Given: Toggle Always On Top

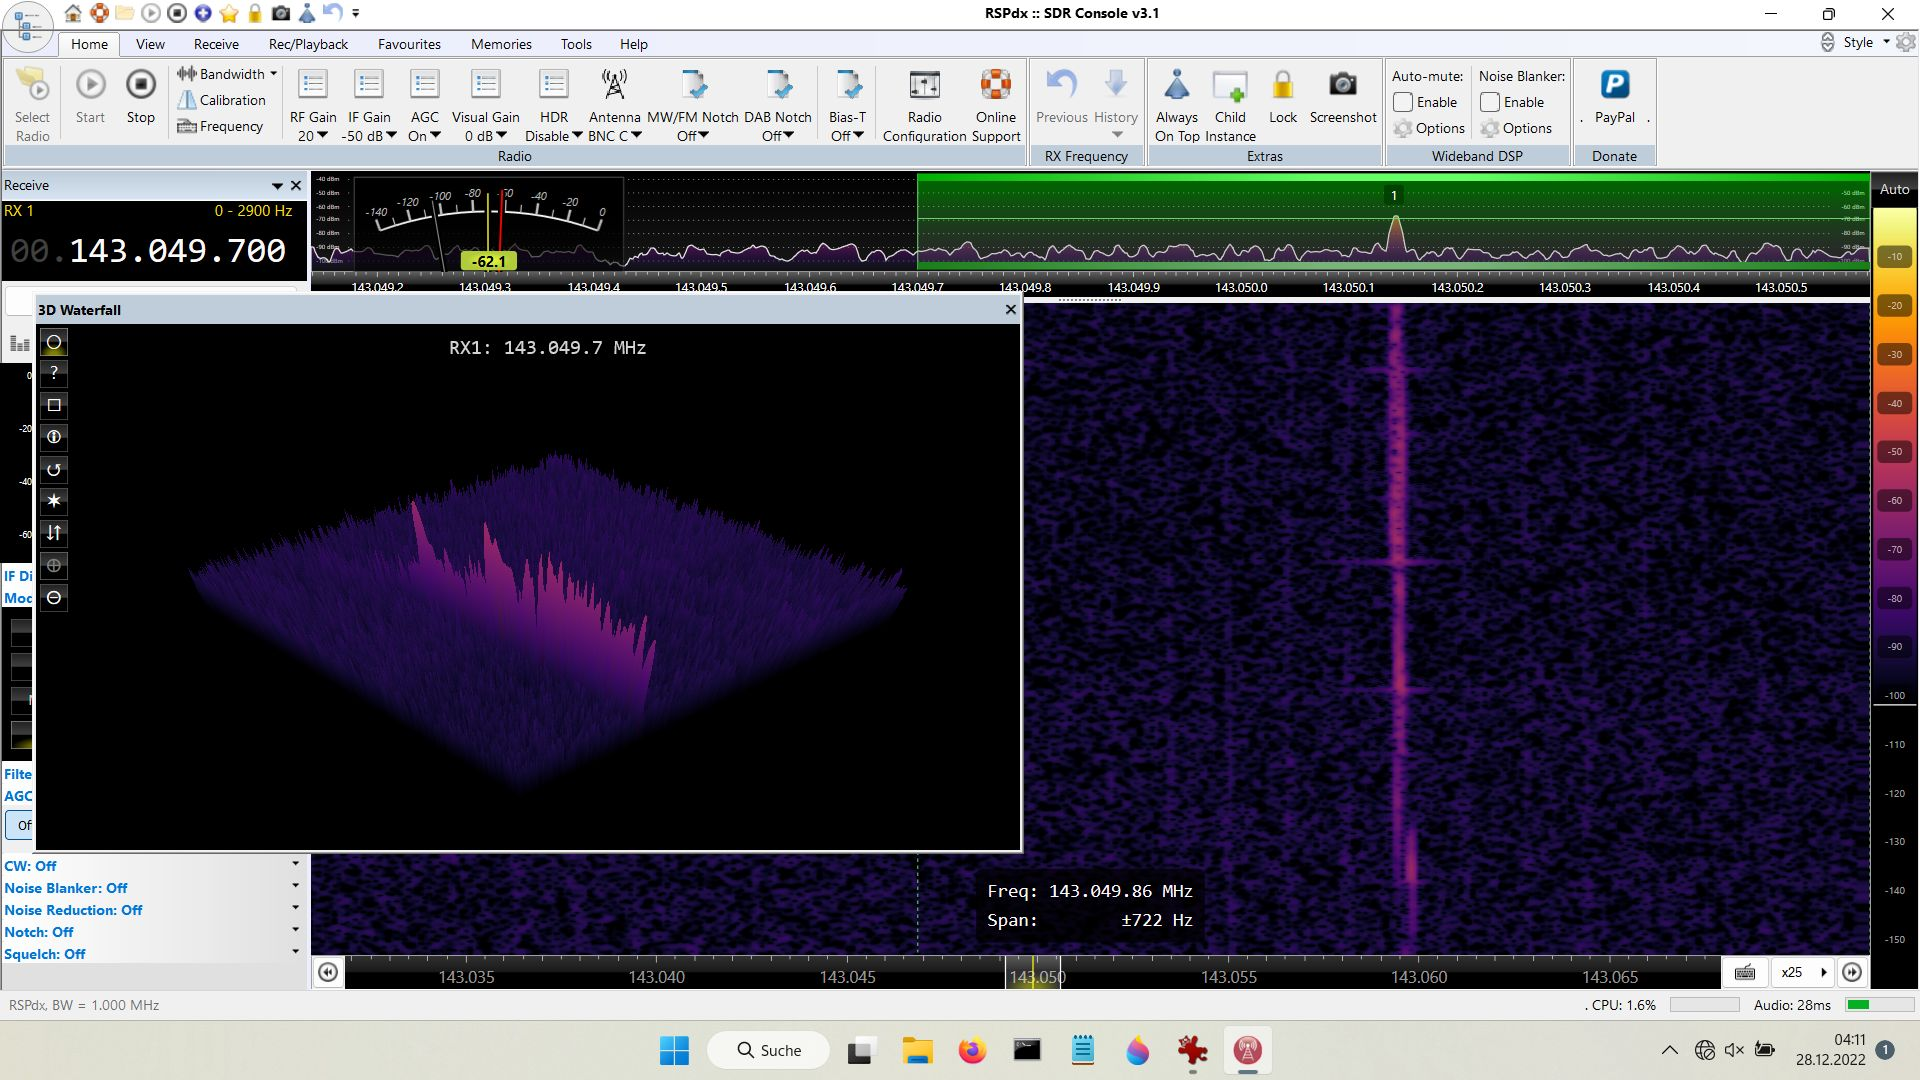Looking at the screenshot, I should [x=1177, y=105].
